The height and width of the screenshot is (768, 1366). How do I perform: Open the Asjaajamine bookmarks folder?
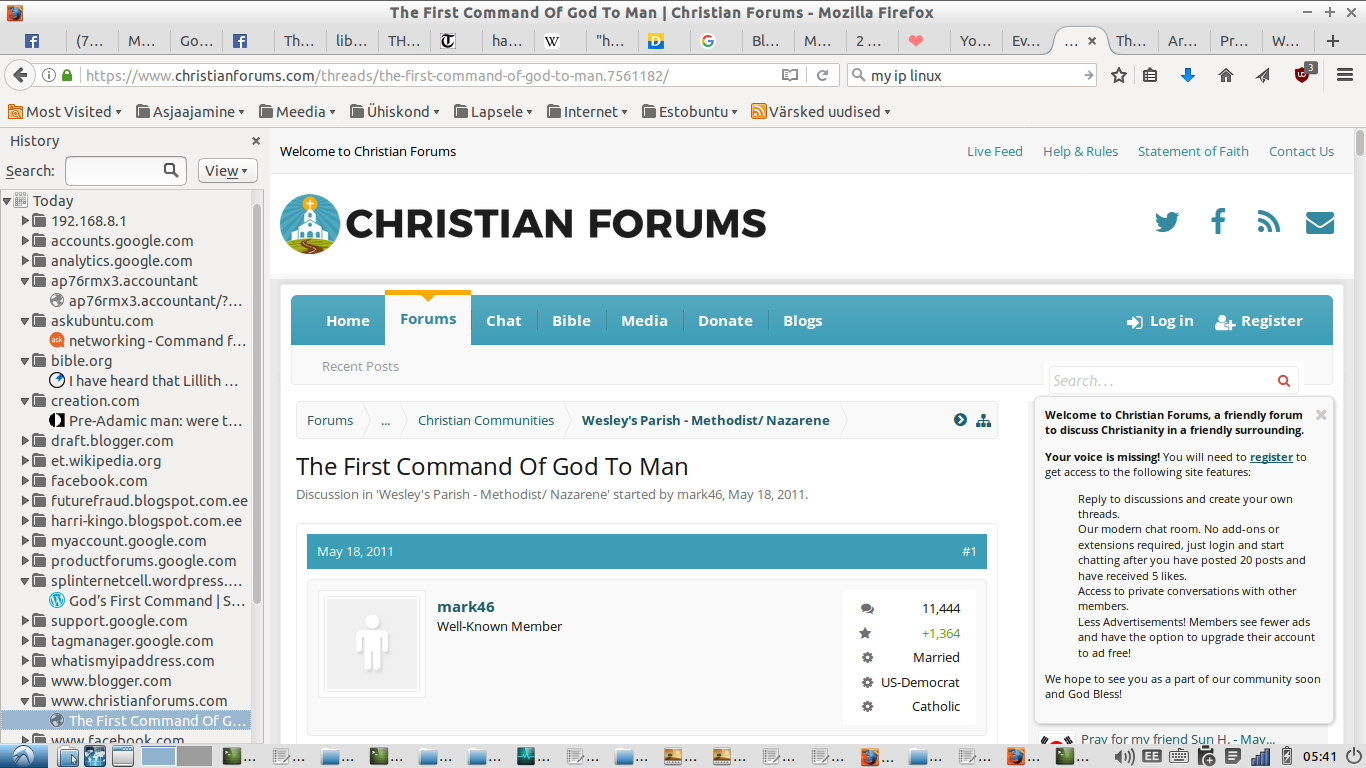[190, 112]
